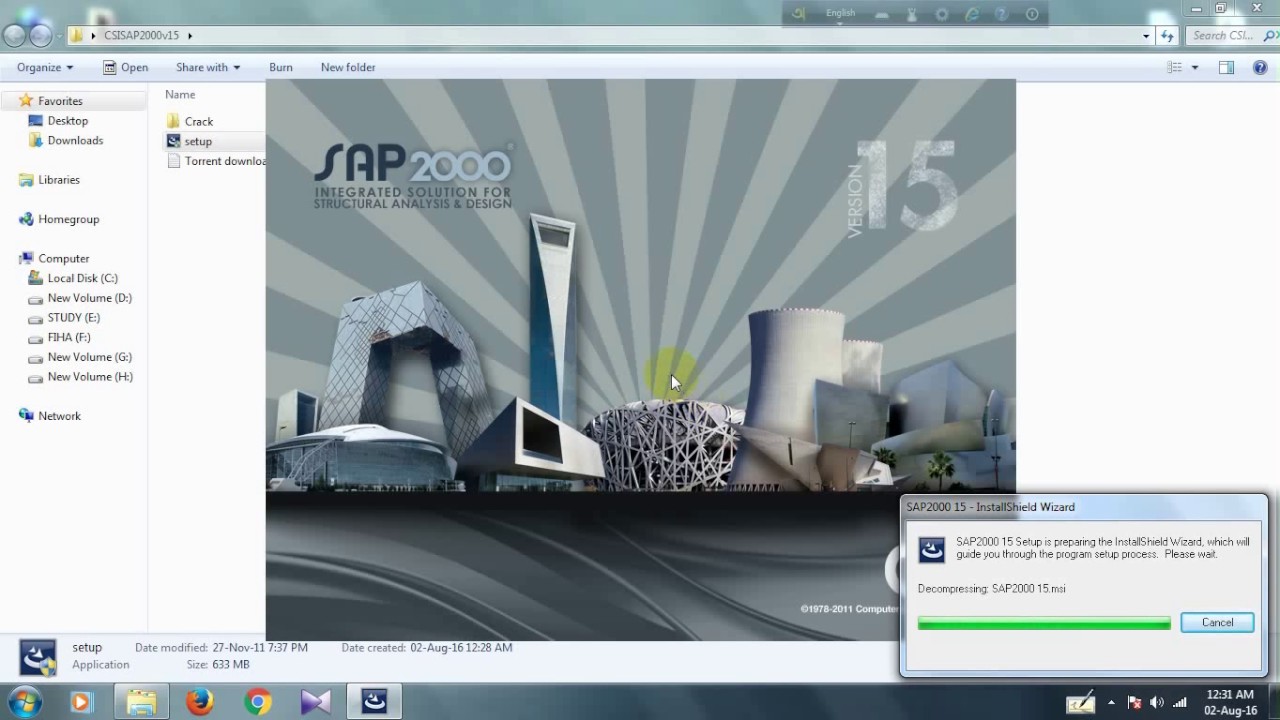Open network signal tray icon

coord(1180,703)
